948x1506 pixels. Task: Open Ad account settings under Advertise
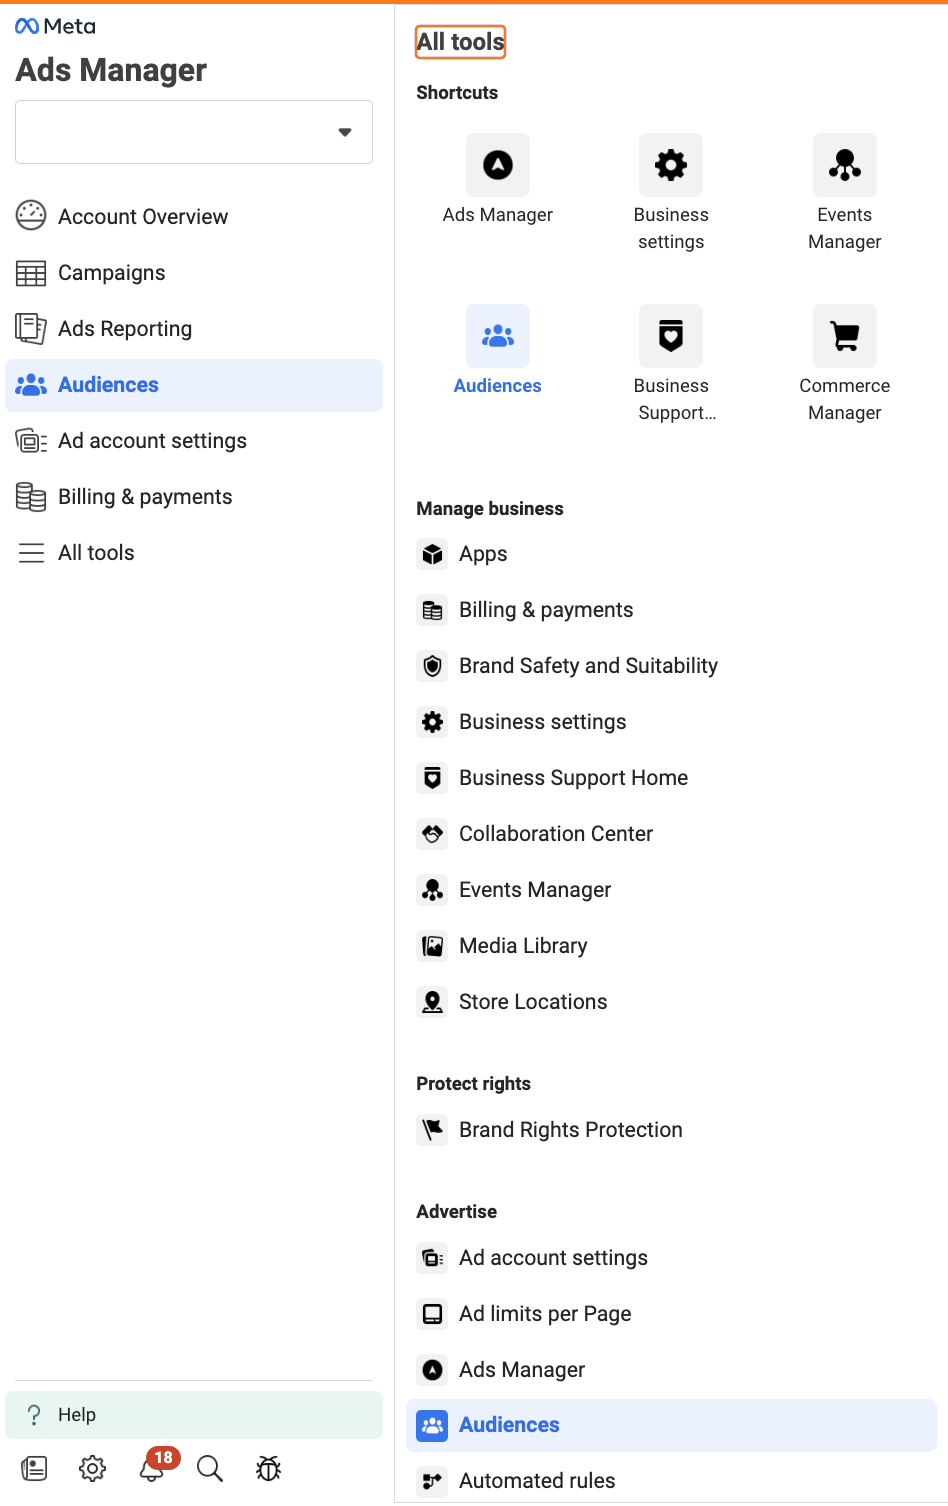point(671,1258)
